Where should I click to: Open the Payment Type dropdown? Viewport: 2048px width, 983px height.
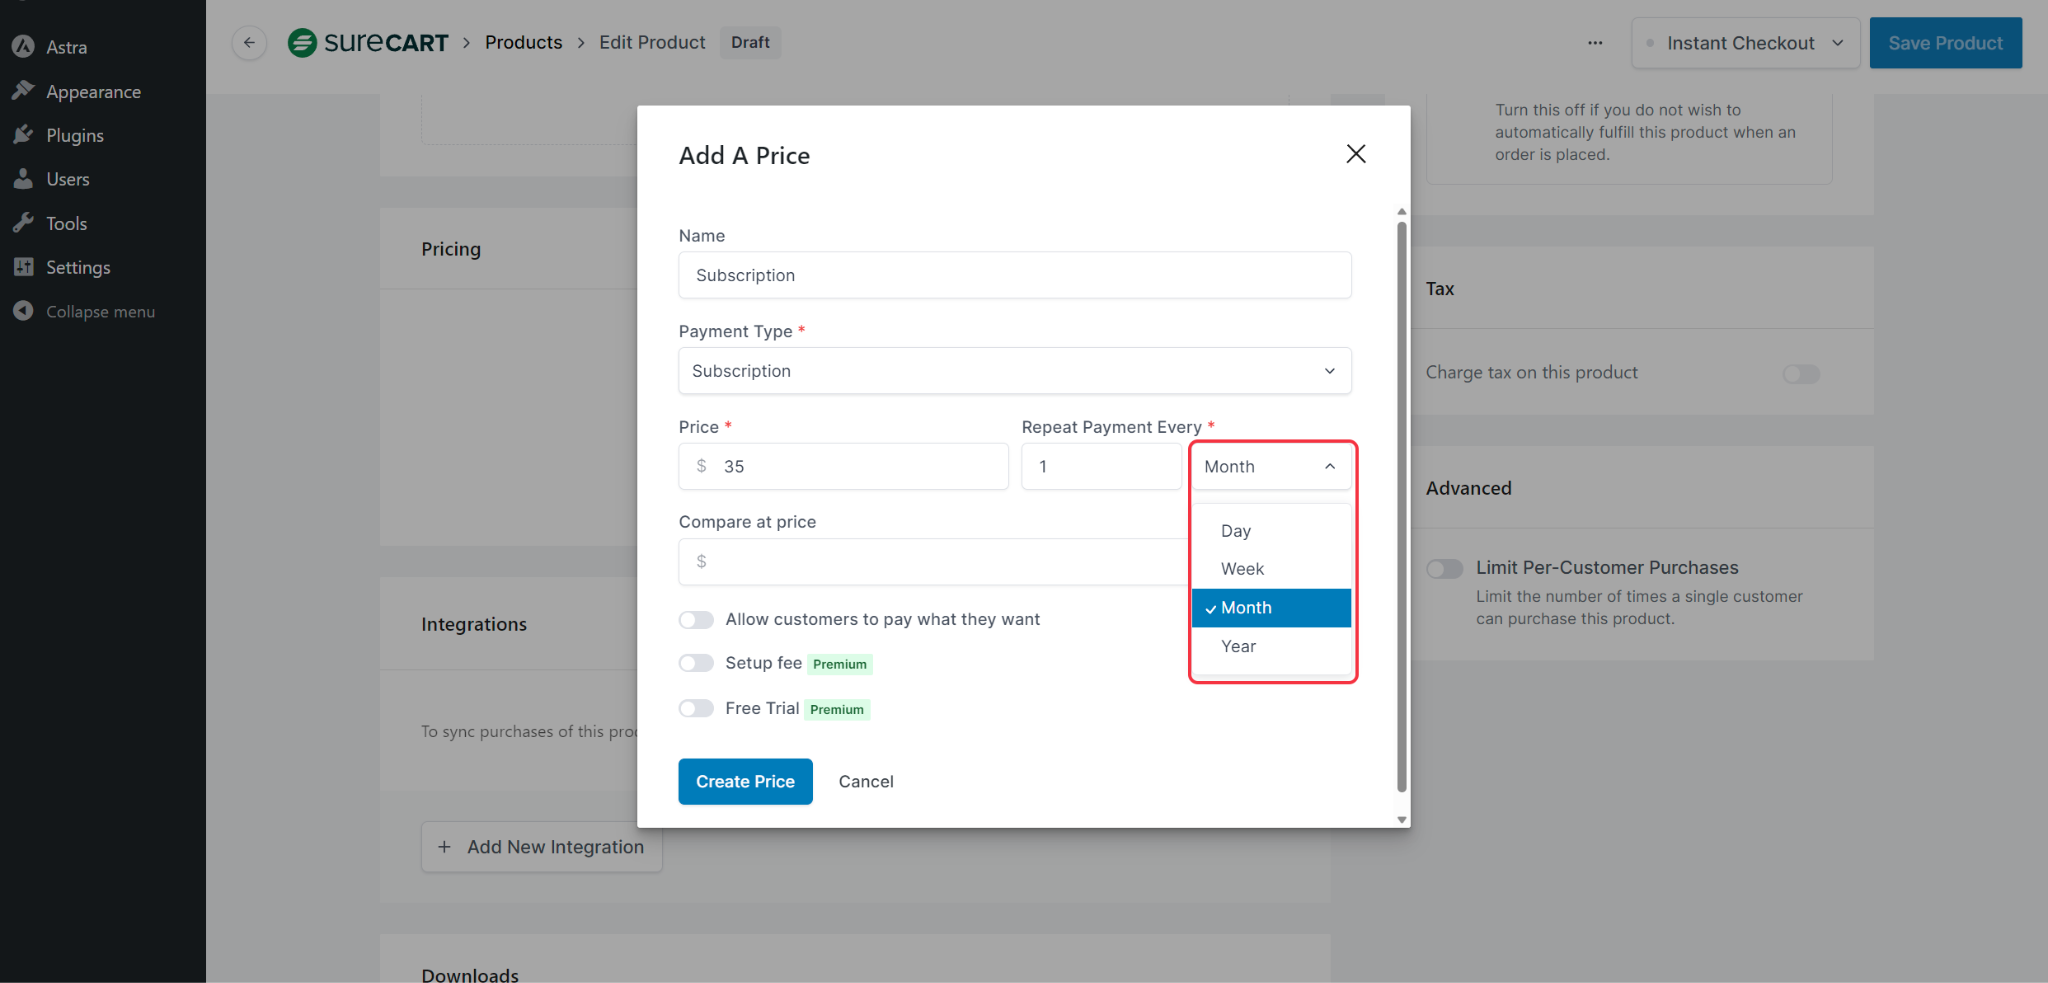tap(1015, 371)
